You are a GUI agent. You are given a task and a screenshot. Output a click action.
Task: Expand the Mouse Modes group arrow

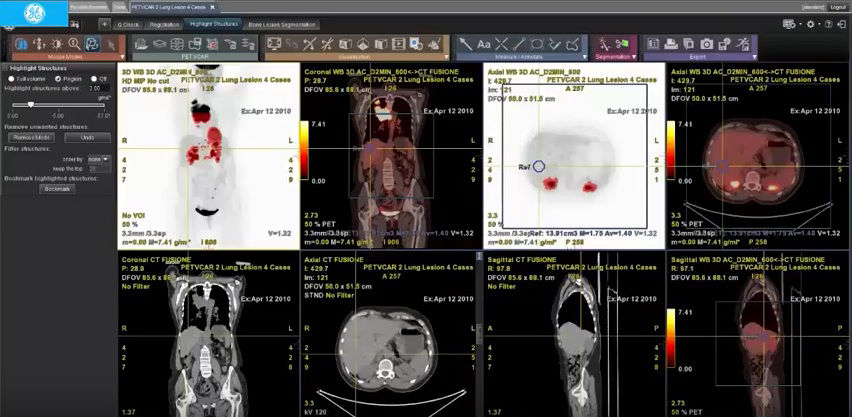(122, 57)
